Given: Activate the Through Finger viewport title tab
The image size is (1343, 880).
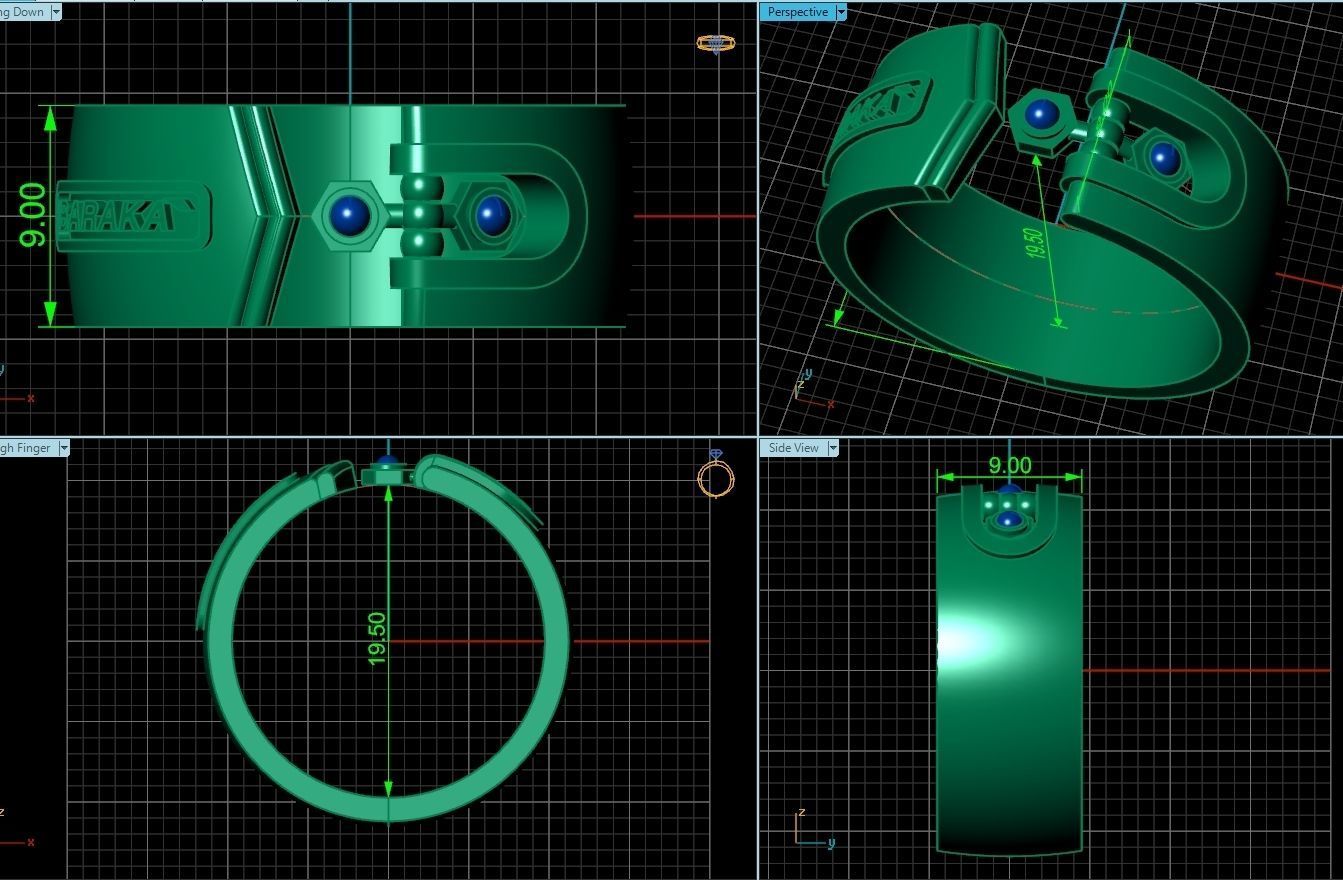Looking at the screenshot, I should point(28,448).
